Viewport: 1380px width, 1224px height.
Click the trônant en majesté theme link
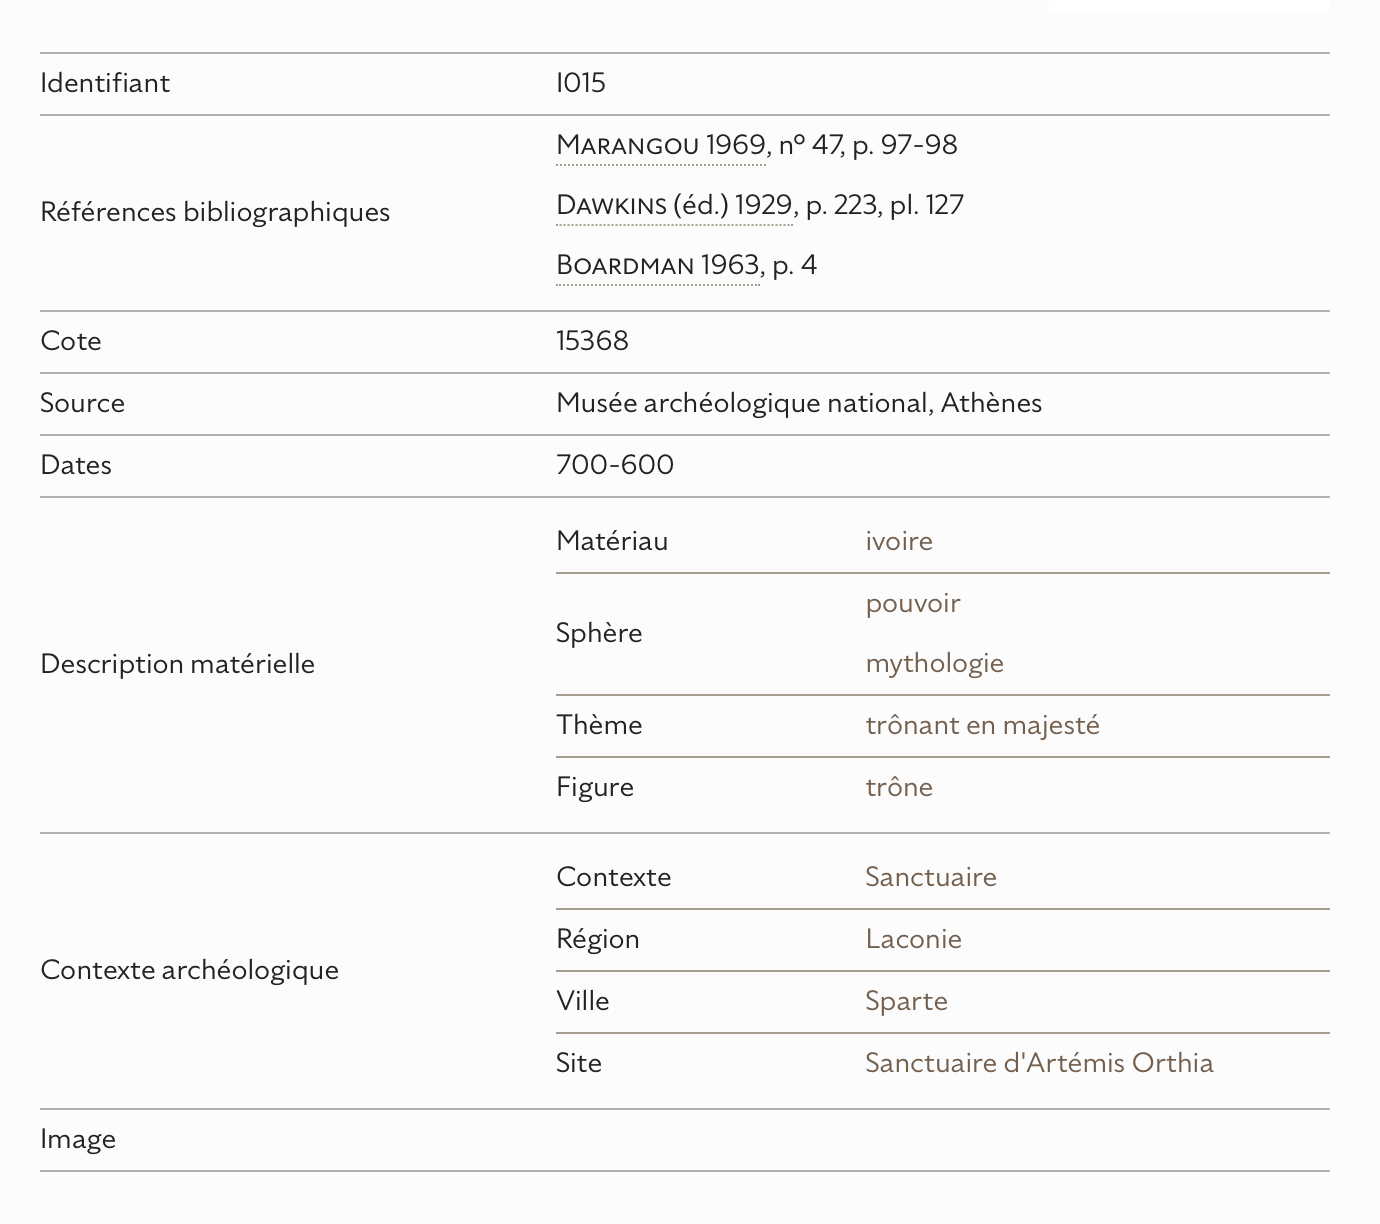[x=982, y=725]
